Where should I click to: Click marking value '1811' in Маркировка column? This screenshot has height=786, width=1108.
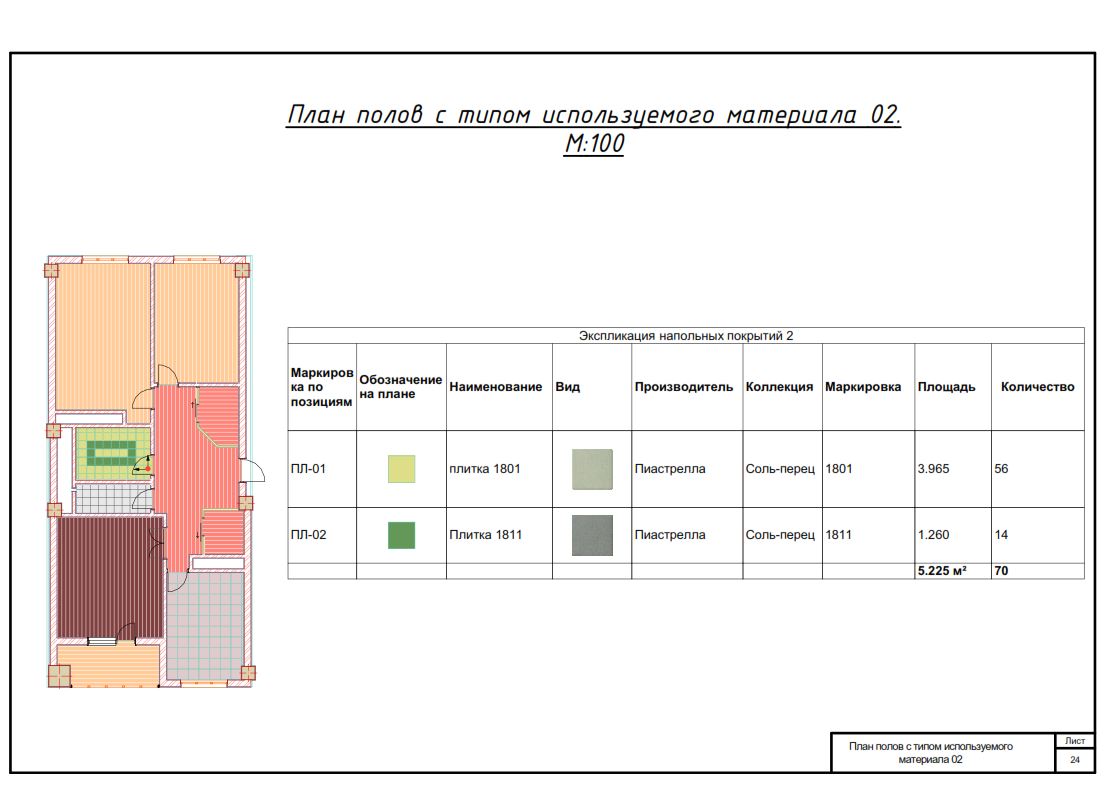click(839, 535)
